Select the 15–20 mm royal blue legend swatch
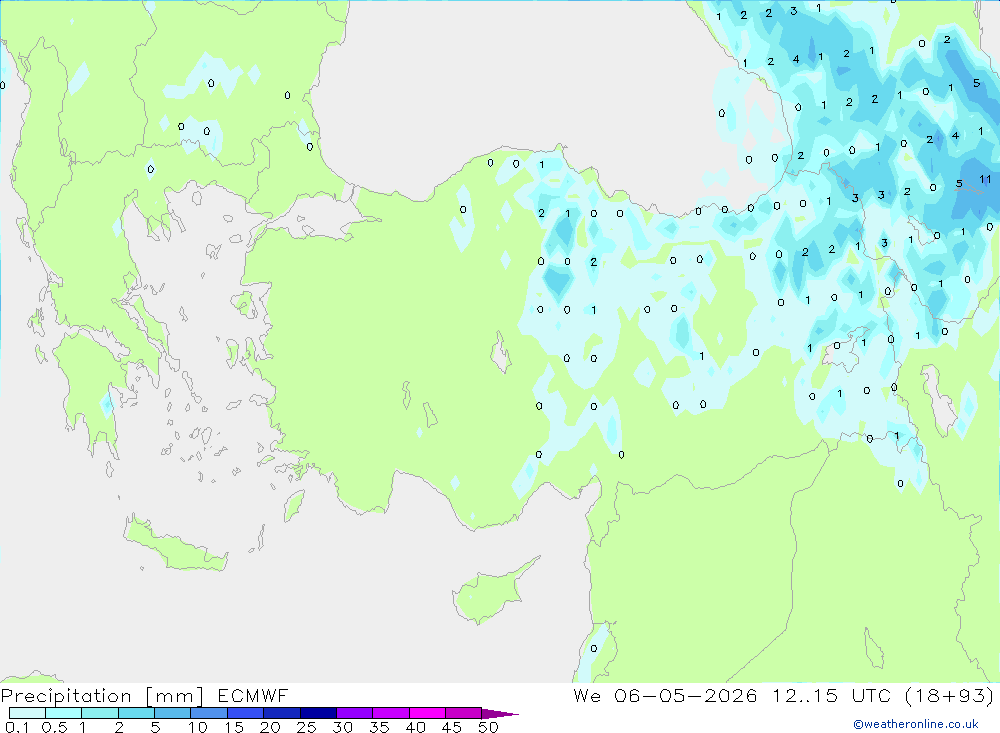Viewport: 1000px width, 733px height. click(245, 713)
